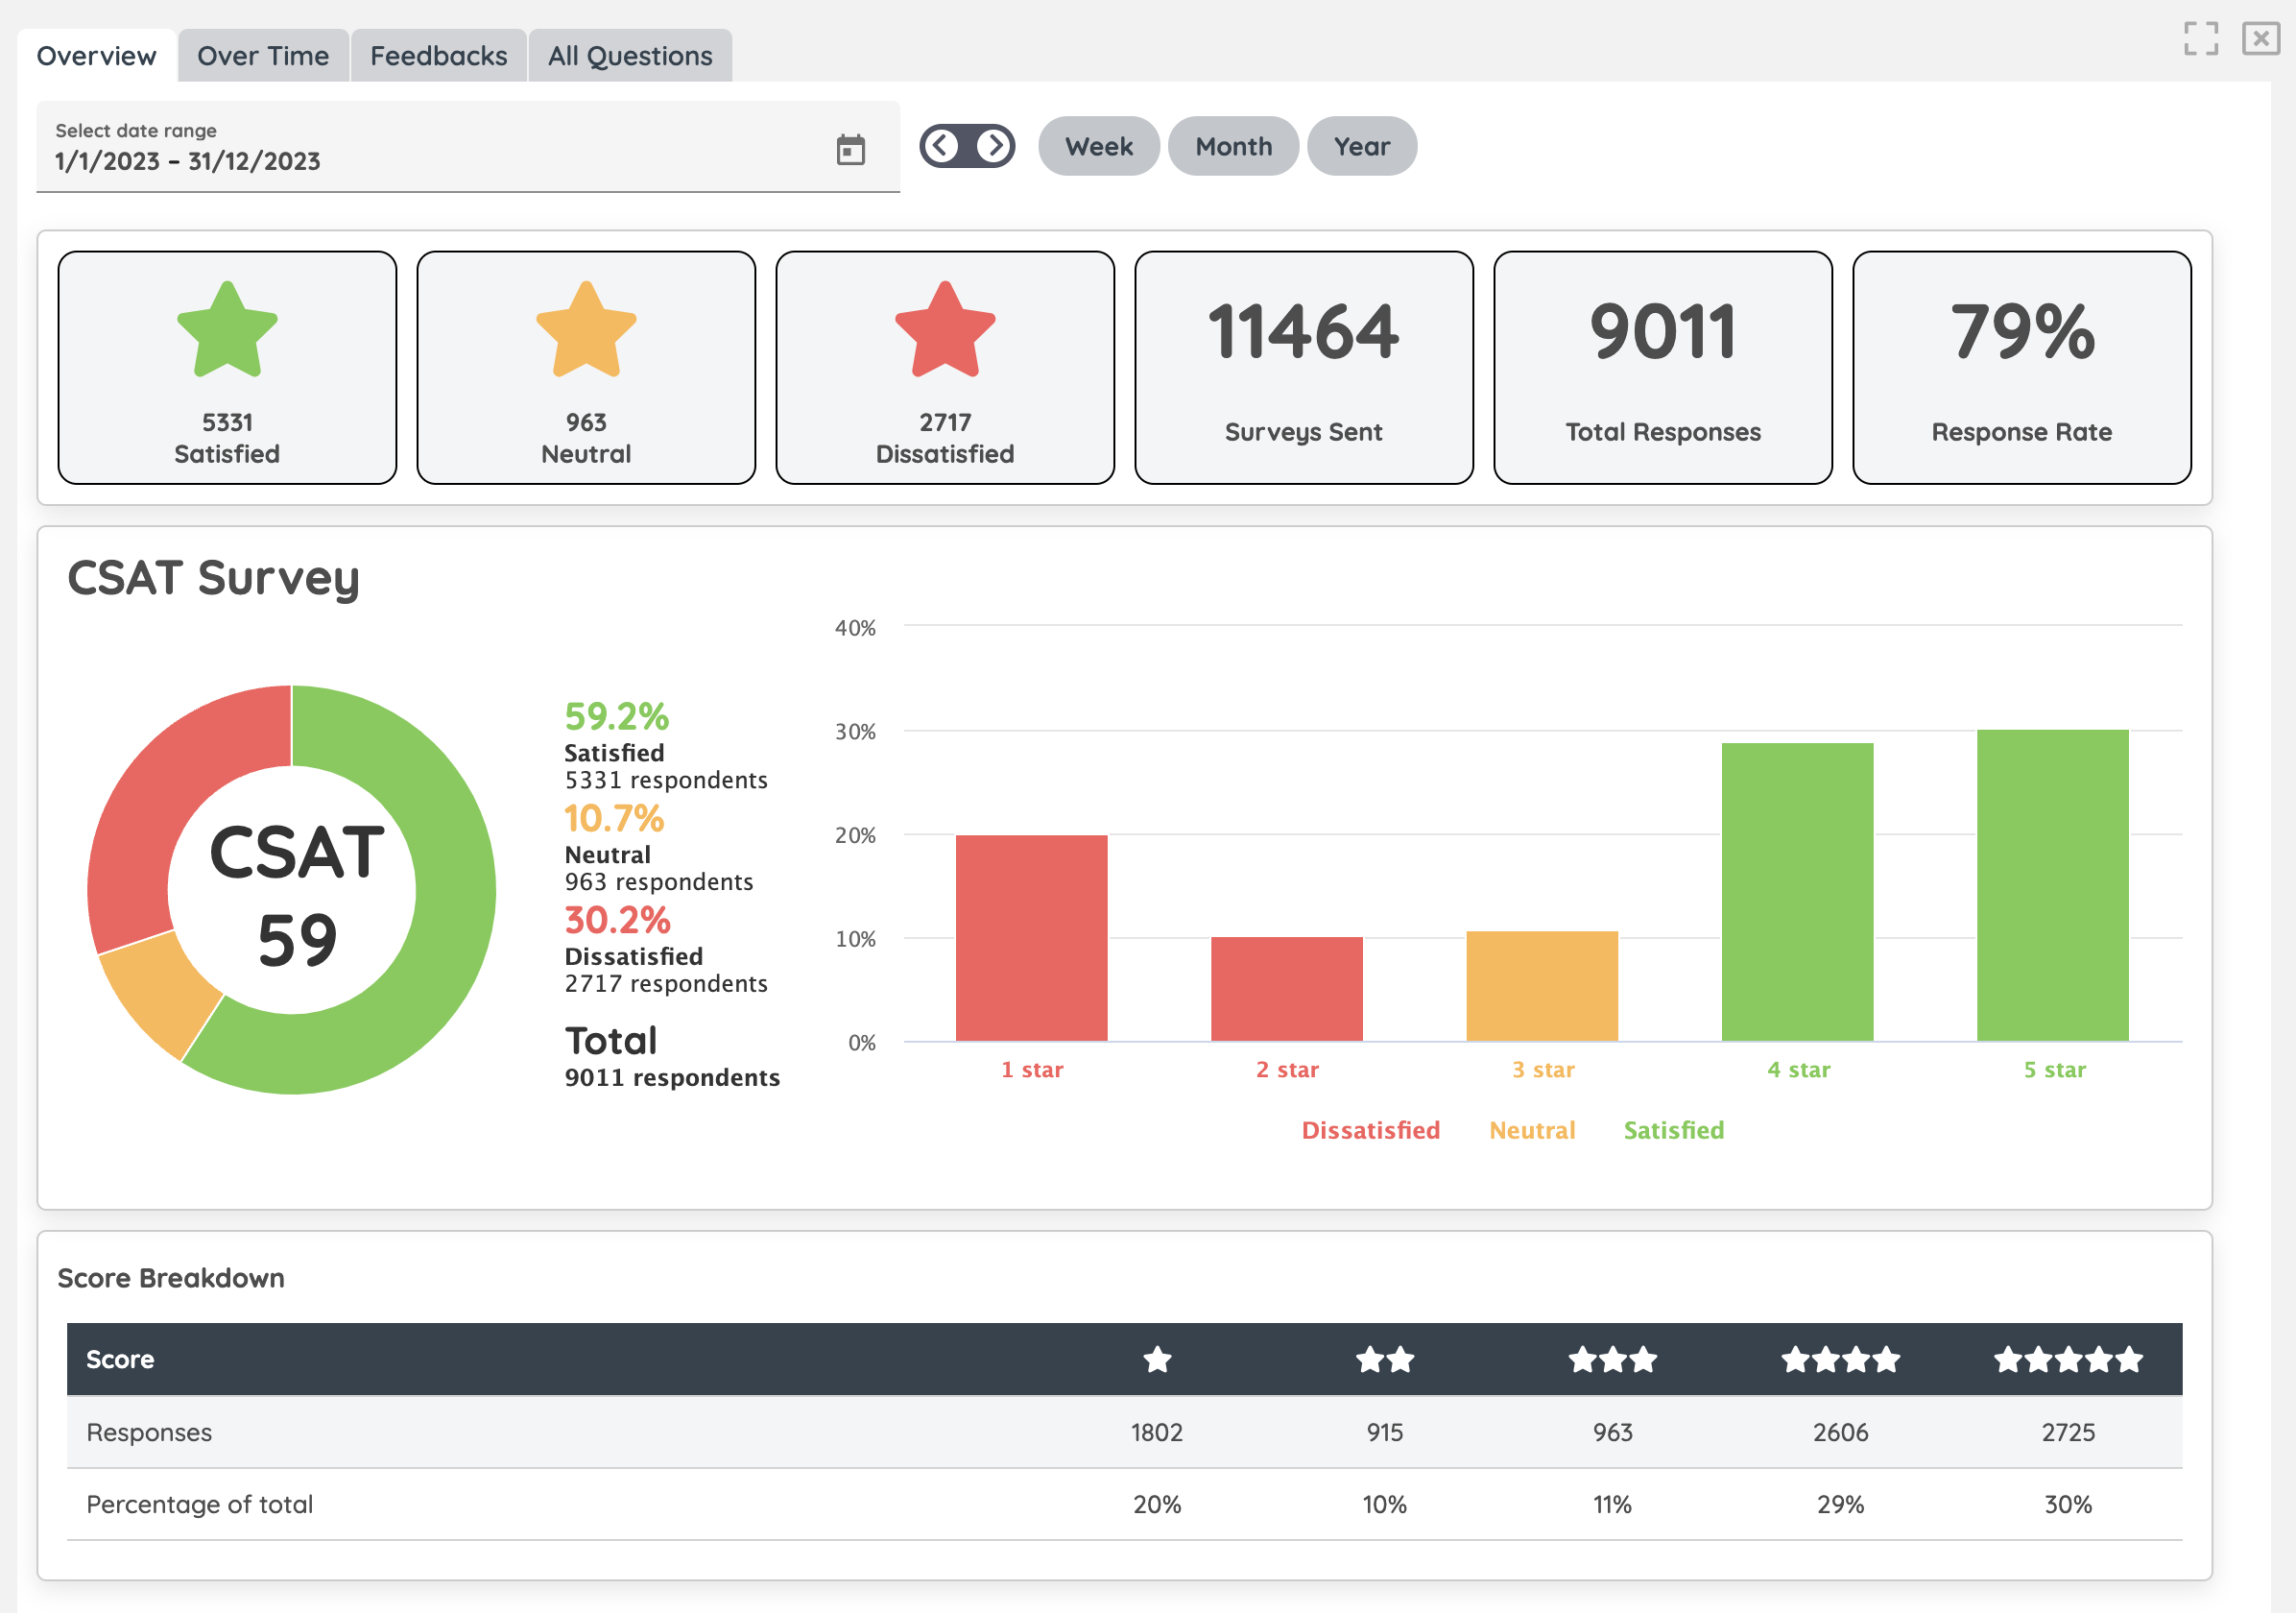
Task: Open the calendar date picker icon
Action: (x=850, y=150)
